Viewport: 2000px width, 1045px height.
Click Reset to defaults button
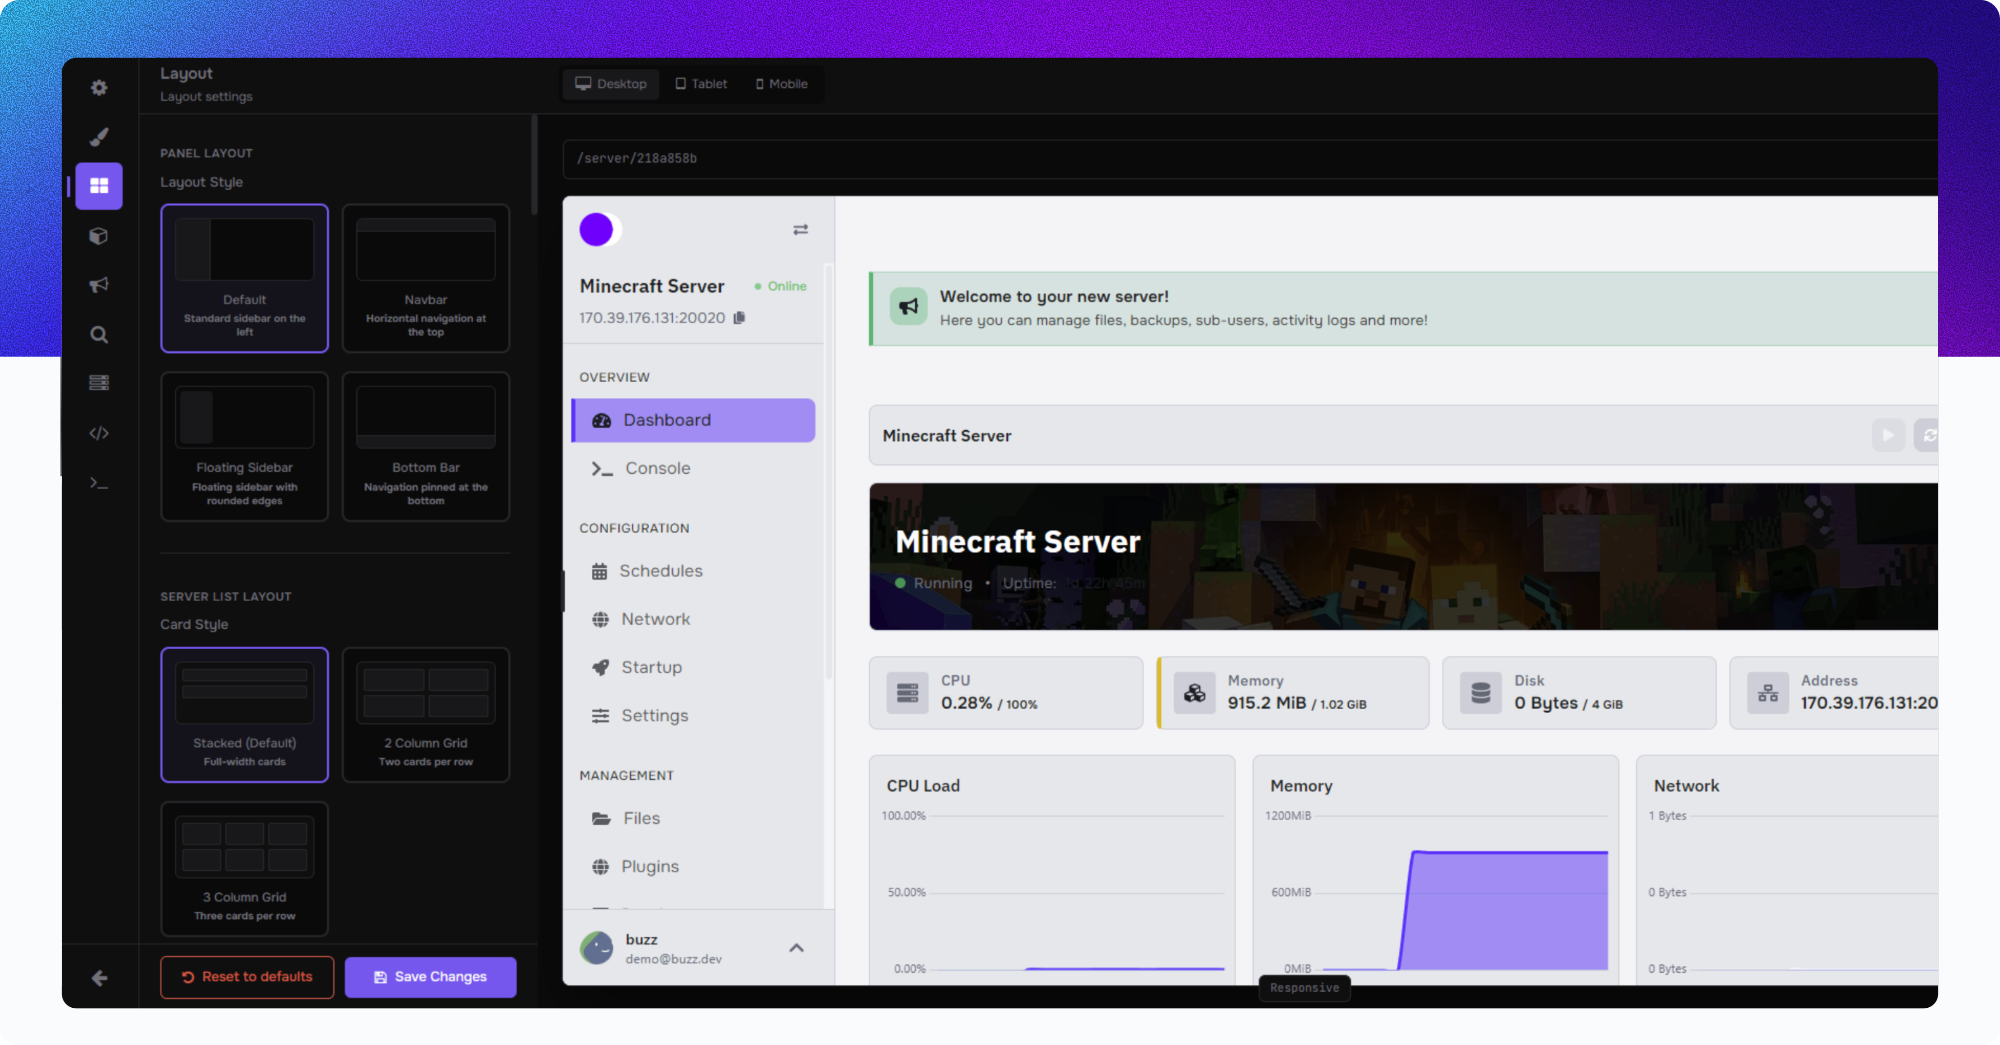point(247,977)
